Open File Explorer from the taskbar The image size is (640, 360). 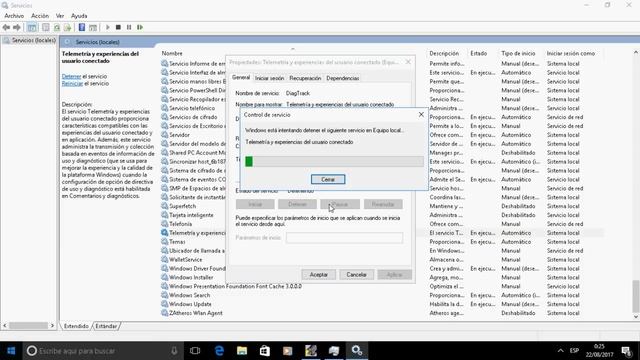coord(242,351)
